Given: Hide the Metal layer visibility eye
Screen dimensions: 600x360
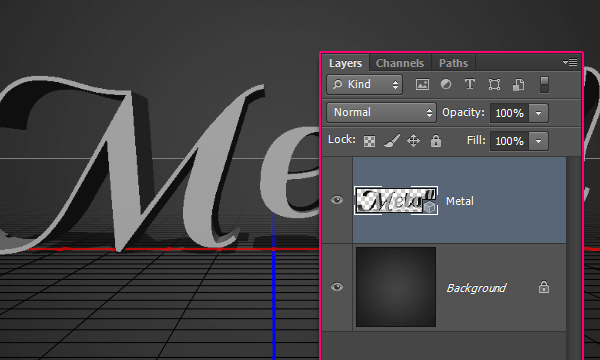Looking at the screenshot, I should click(x=337, y=200).
